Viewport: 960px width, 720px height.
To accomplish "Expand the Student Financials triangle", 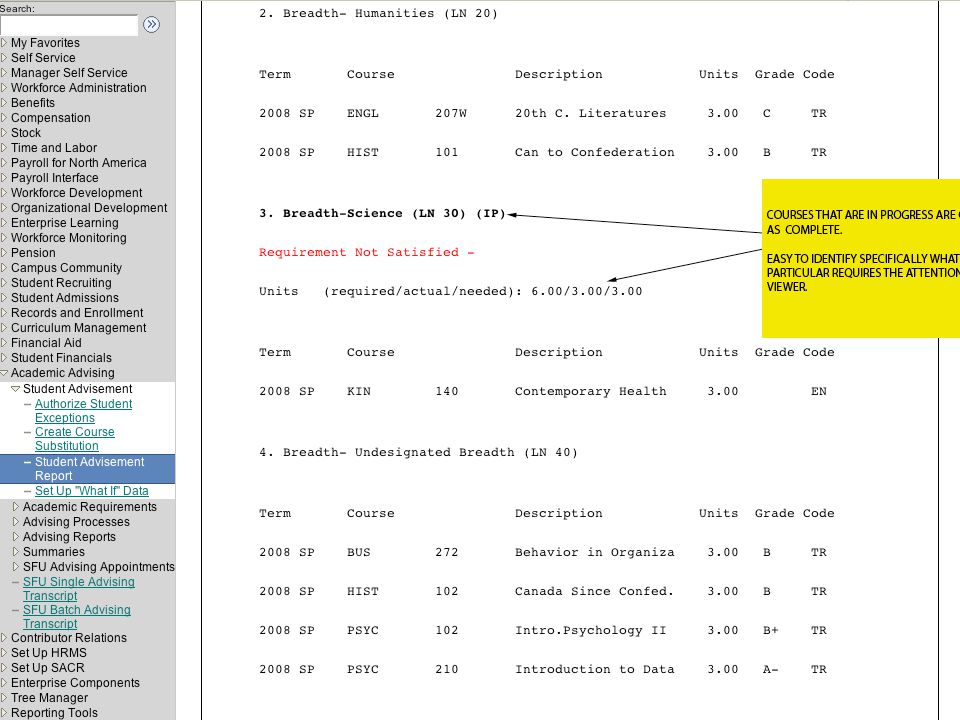I will [x=4, y=358].
